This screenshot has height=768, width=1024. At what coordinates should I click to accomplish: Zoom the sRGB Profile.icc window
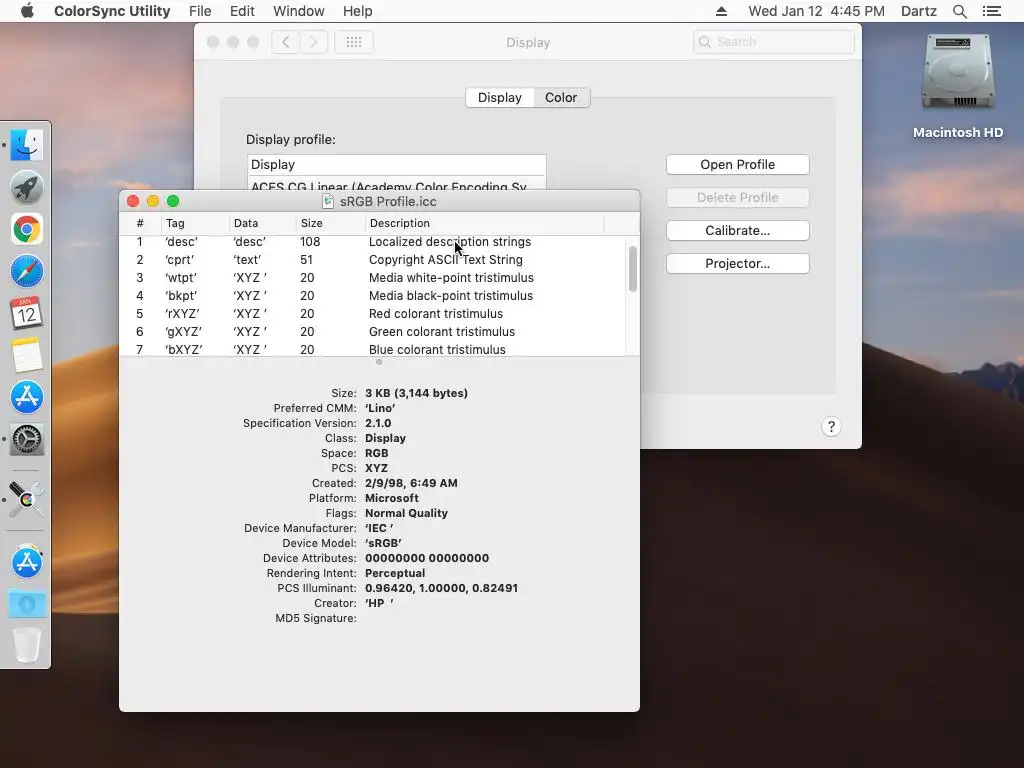[173, 201]
